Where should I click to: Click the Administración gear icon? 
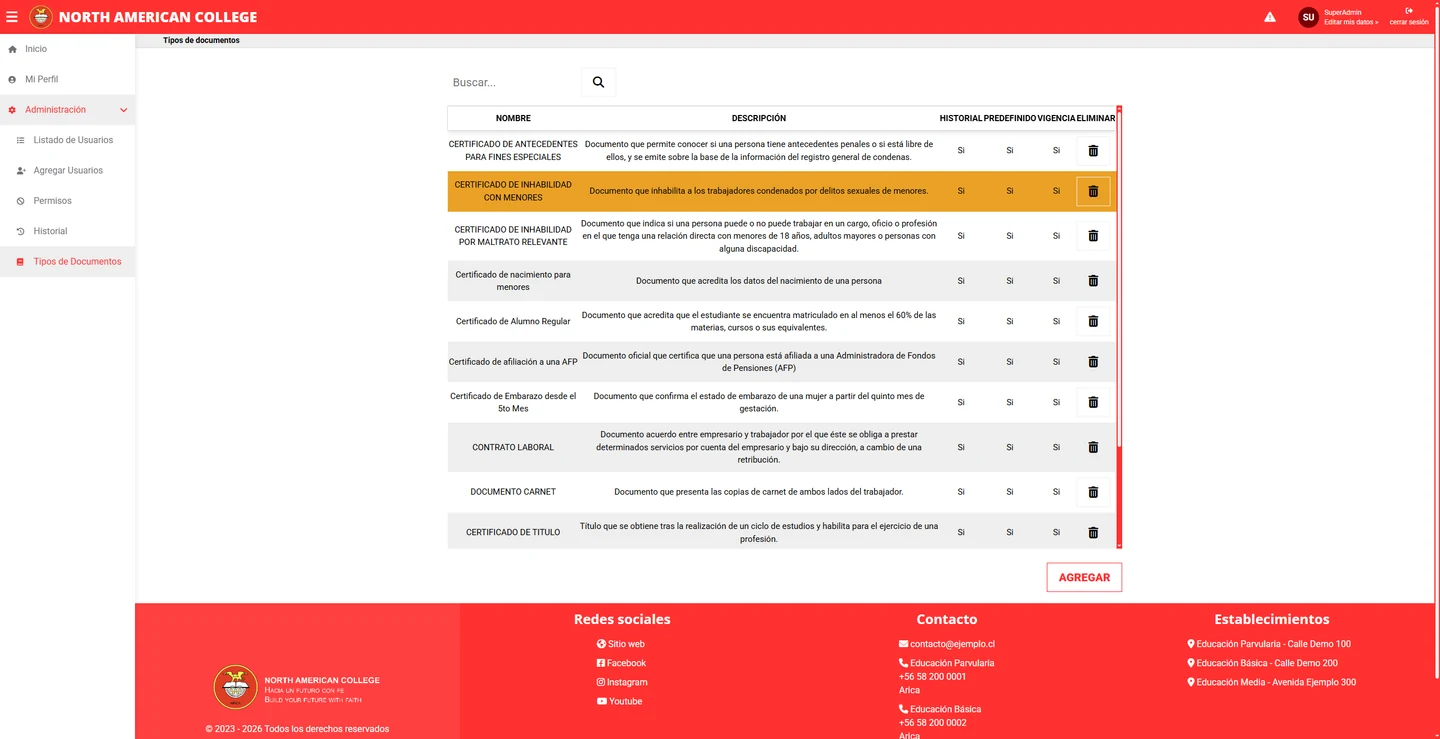12,110
